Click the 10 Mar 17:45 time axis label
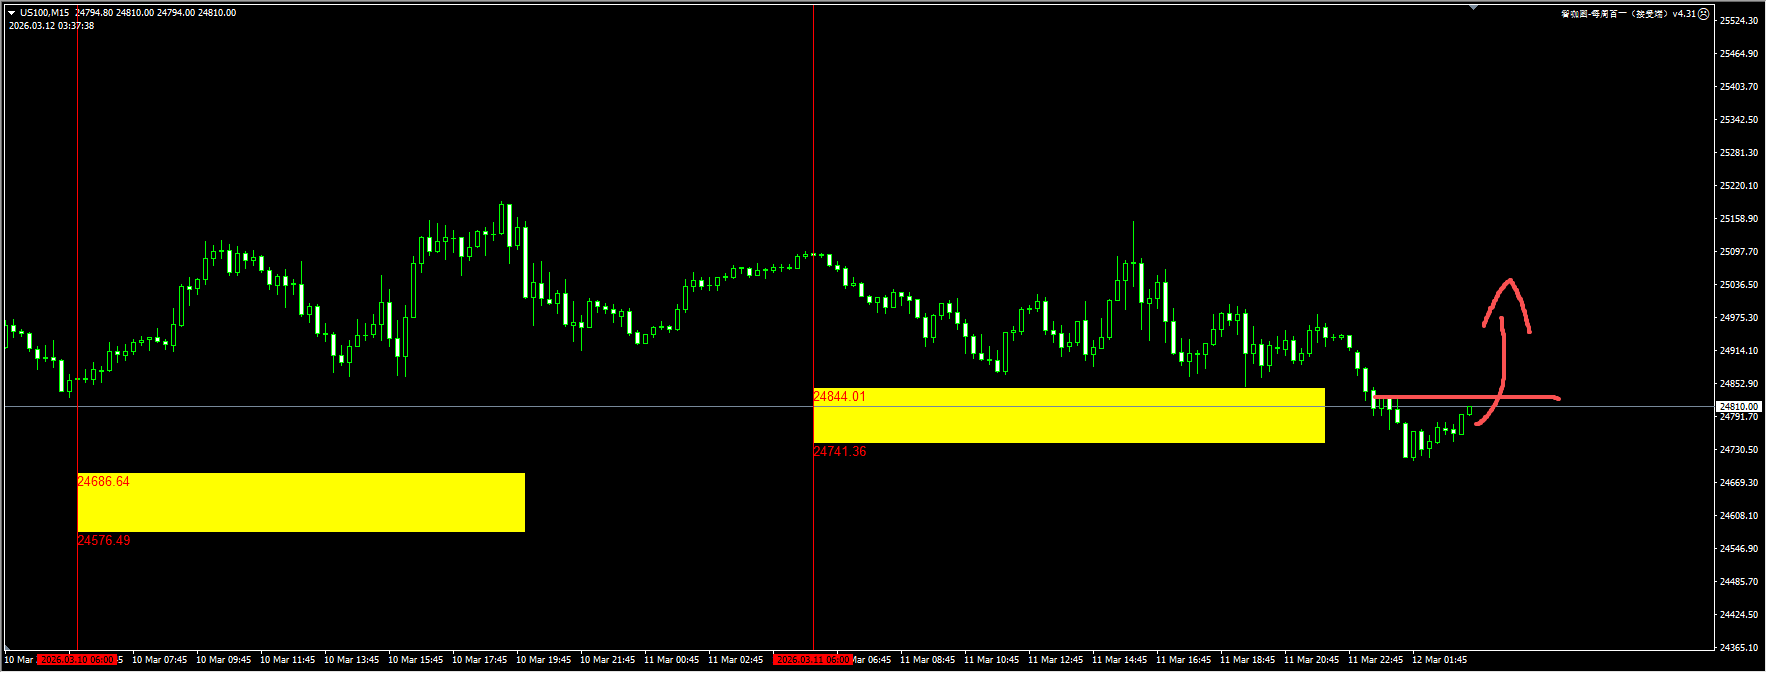Viewport: 1767px width, 673px height. 479,660
